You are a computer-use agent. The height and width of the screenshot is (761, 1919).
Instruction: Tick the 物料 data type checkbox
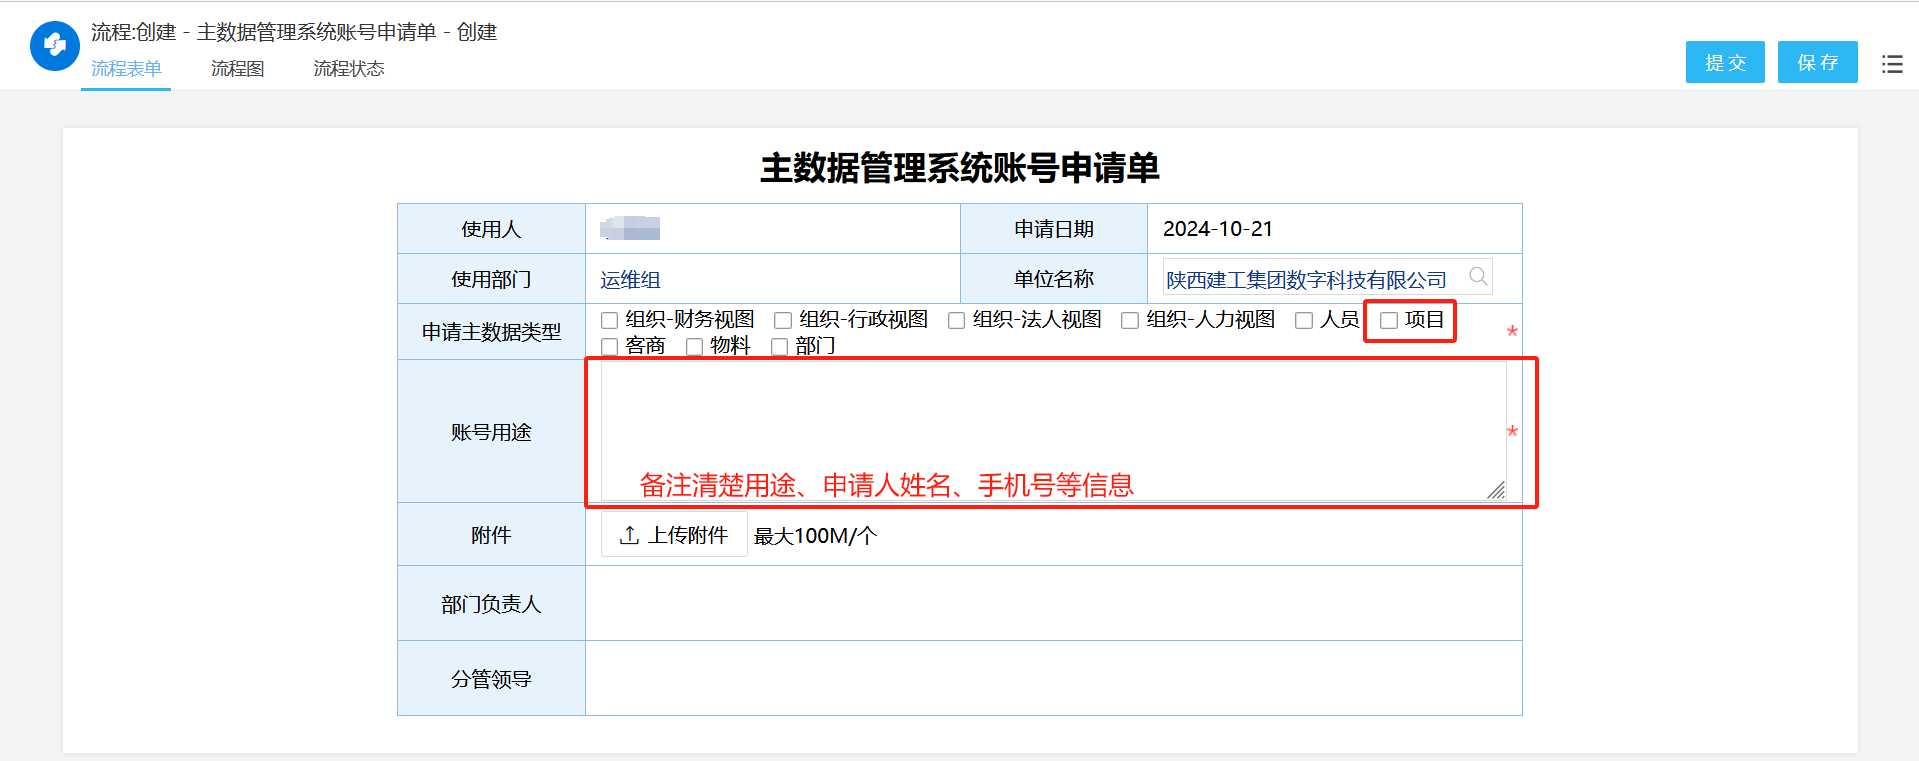tap(694, 346)
